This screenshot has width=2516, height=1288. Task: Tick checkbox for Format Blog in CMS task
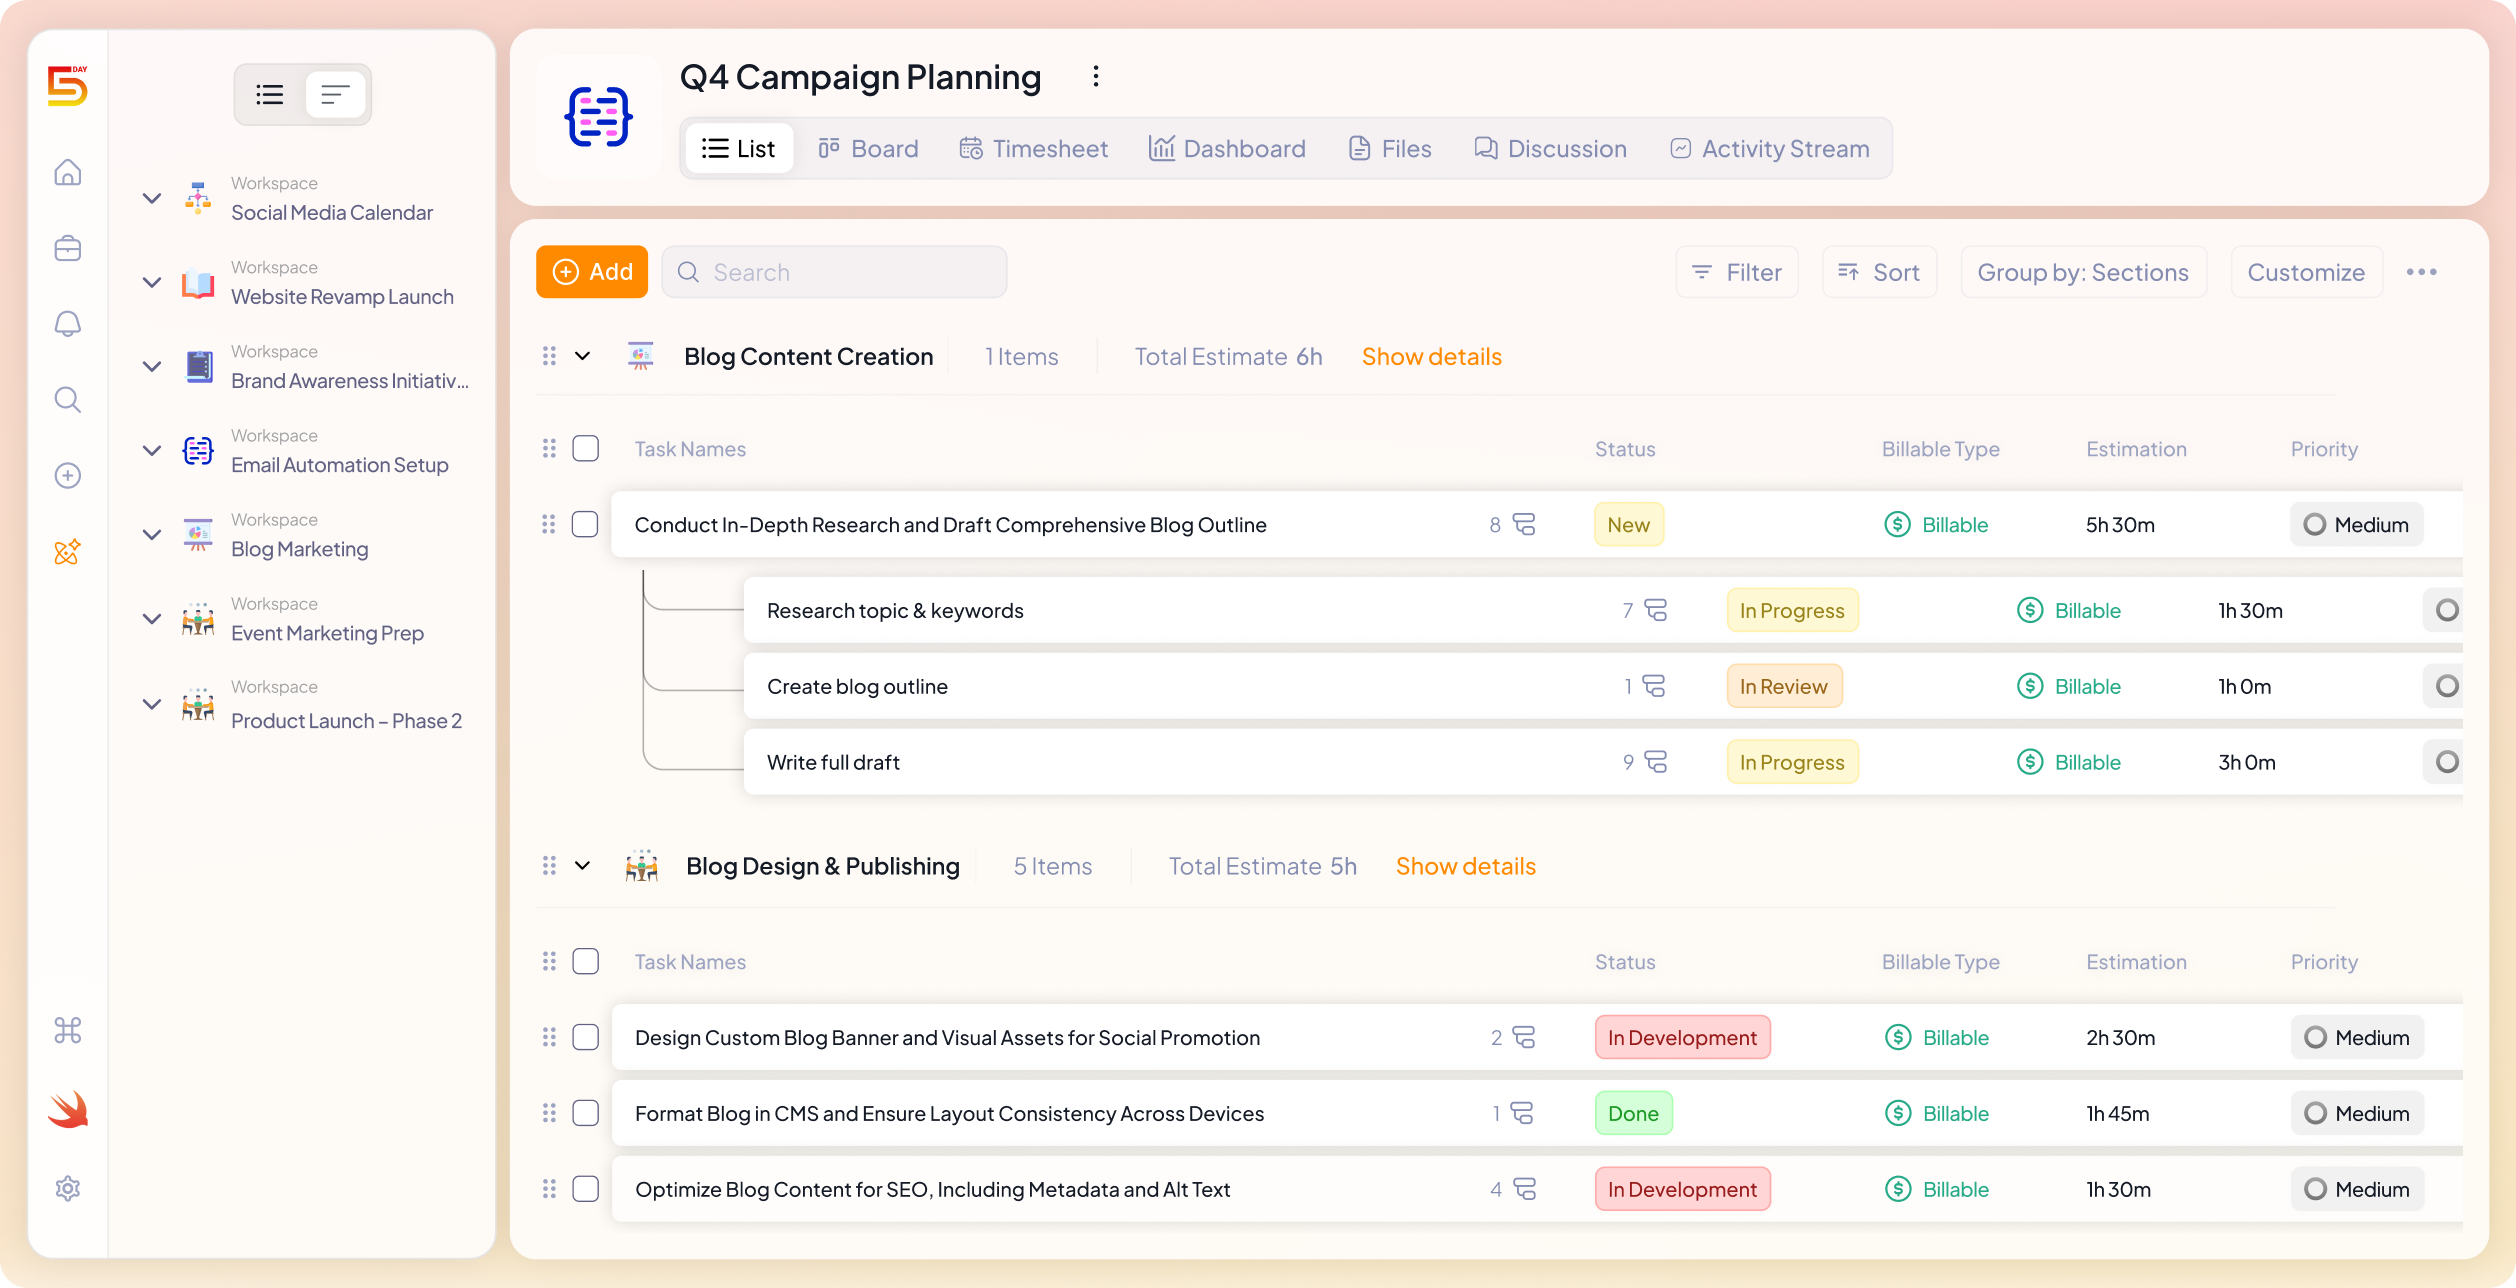point(585,1113)
